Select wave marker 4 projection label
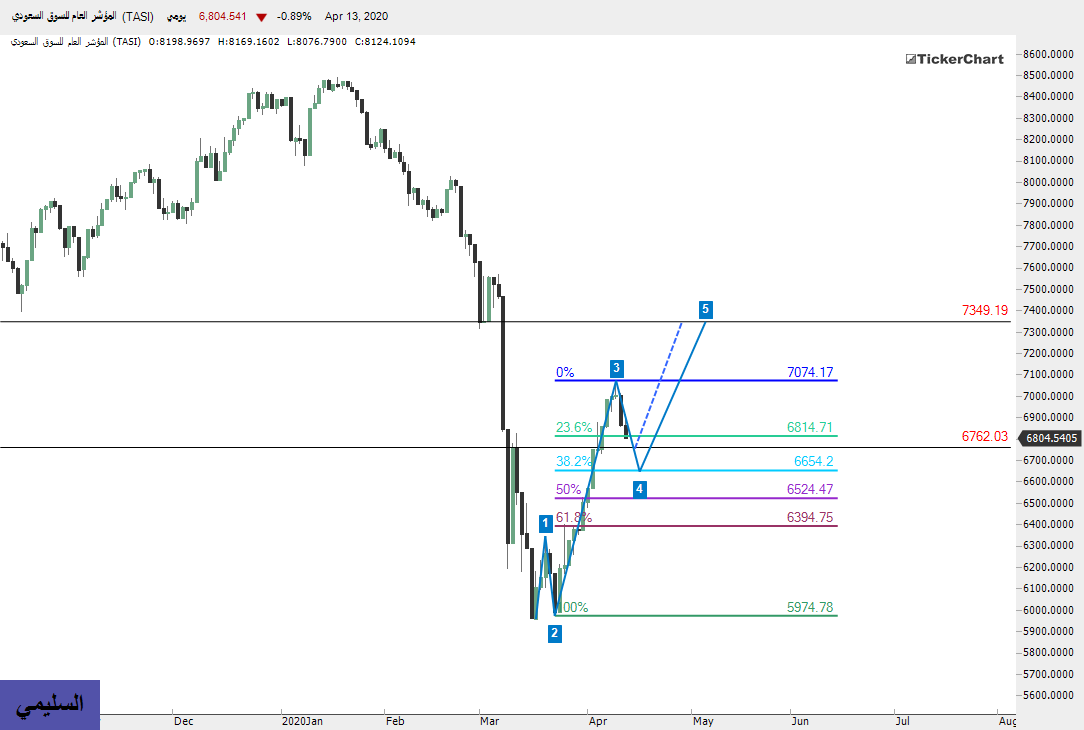Viewport: 1084px width, 730px height. (639, 489)
